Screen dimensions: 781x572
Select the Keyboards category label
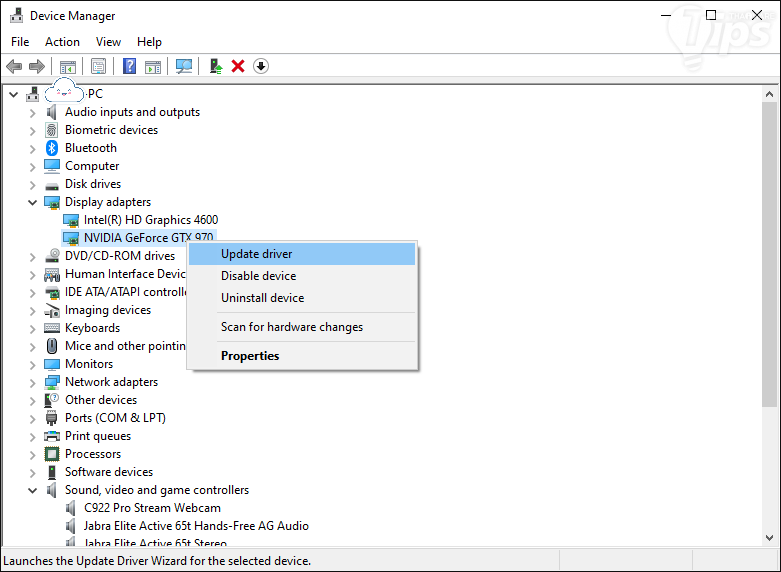coord(93,328)
